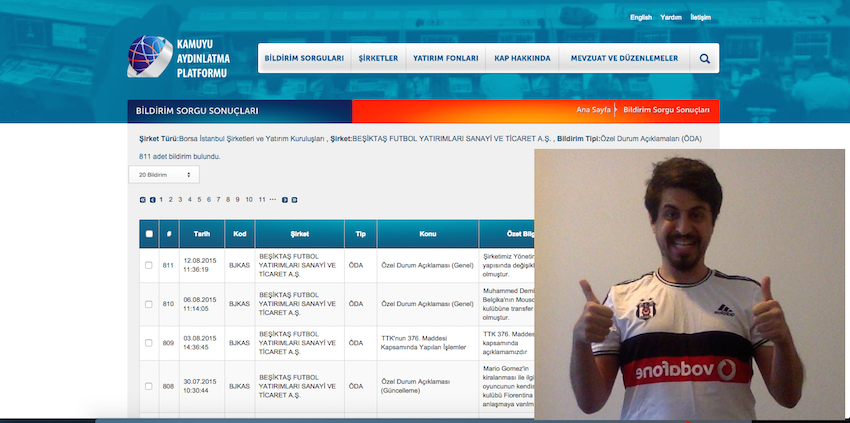Open the MEVZUAT VE DÜZENLEMELER menu
Screen dimensions: 850x423
(x=624, y=59)
